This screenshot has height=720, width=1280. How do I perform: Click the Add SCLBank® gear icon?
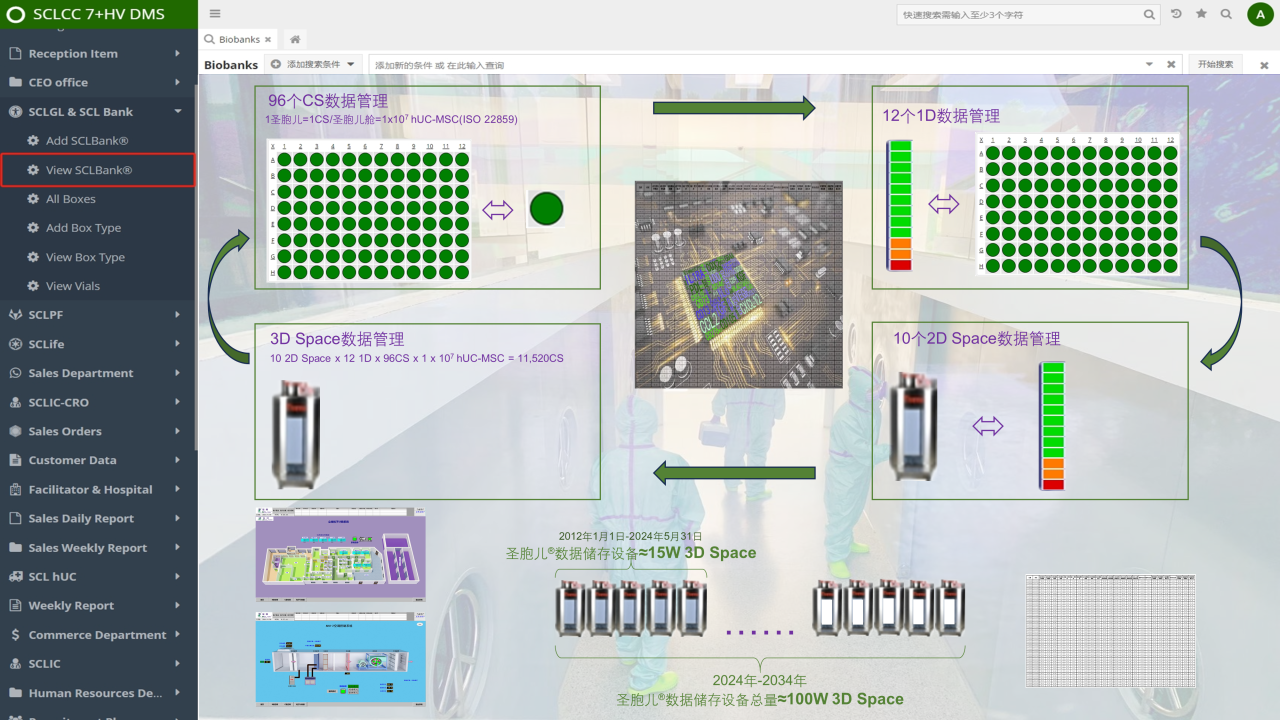tap(33, 141)
